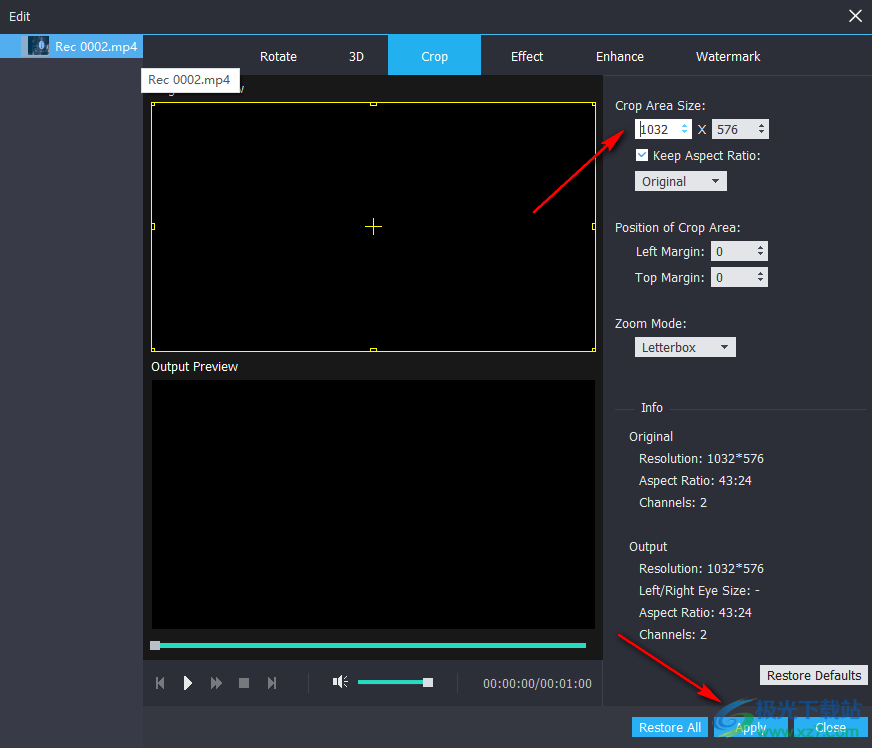
Task: Click the Output Preview video pane
Action: pyautogui.click(x=373, y=504)
